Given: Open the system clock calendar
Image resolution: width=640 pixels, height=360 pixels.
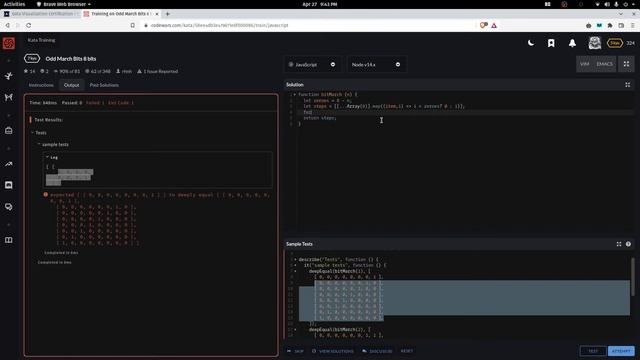Looking at the screenshot, I should [x=320, y=4].
